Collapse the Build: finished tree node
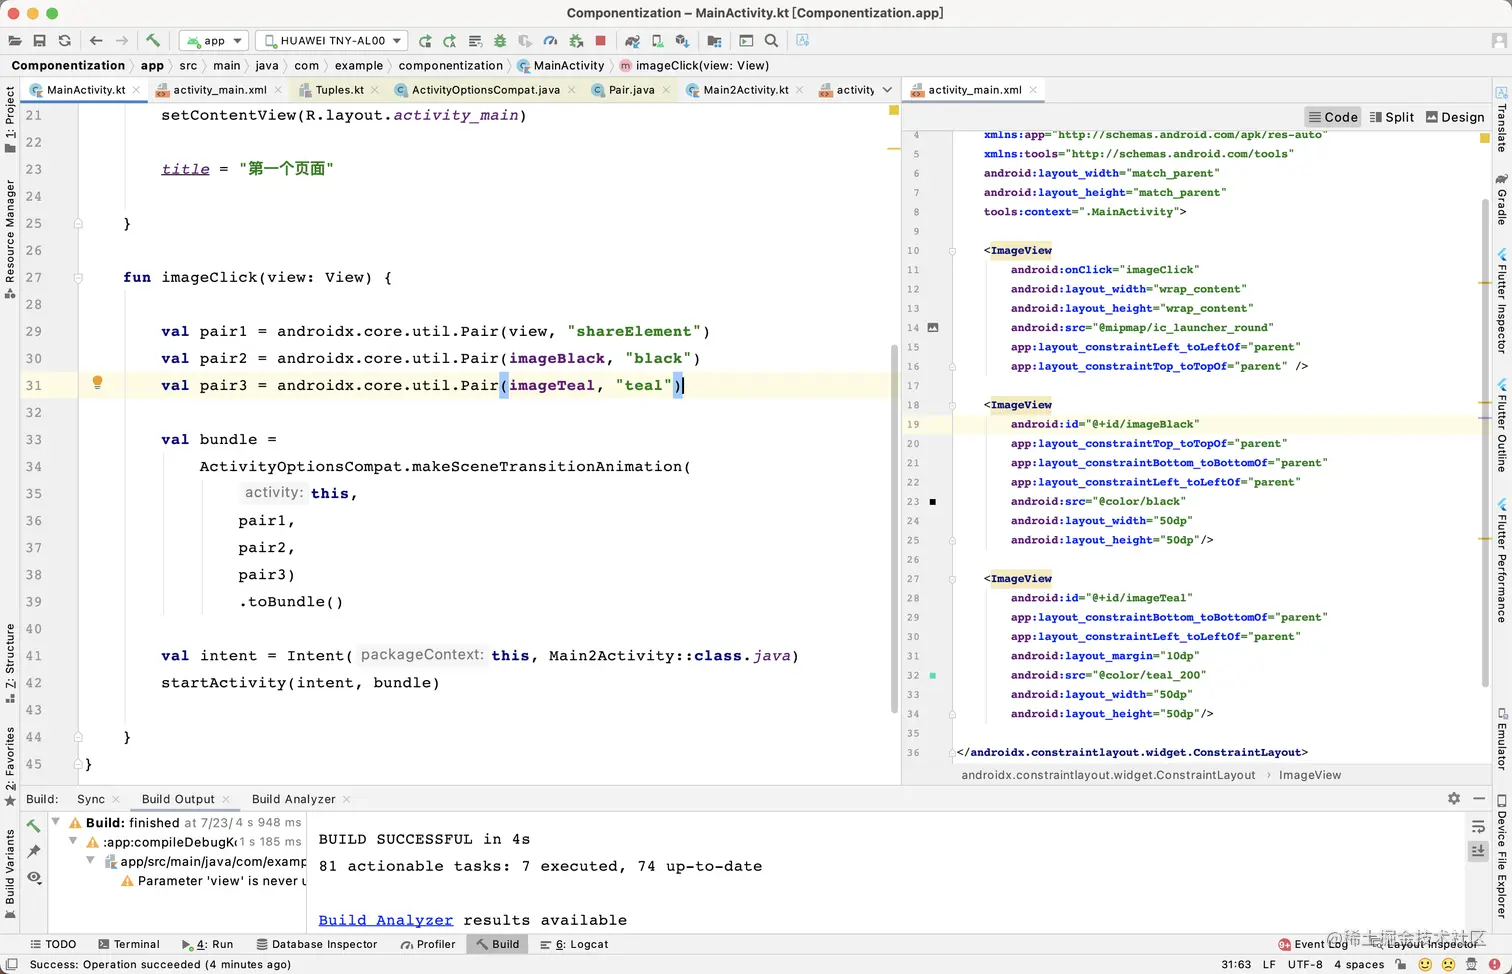Screen dimensions: 1512x974 (56, 822)
